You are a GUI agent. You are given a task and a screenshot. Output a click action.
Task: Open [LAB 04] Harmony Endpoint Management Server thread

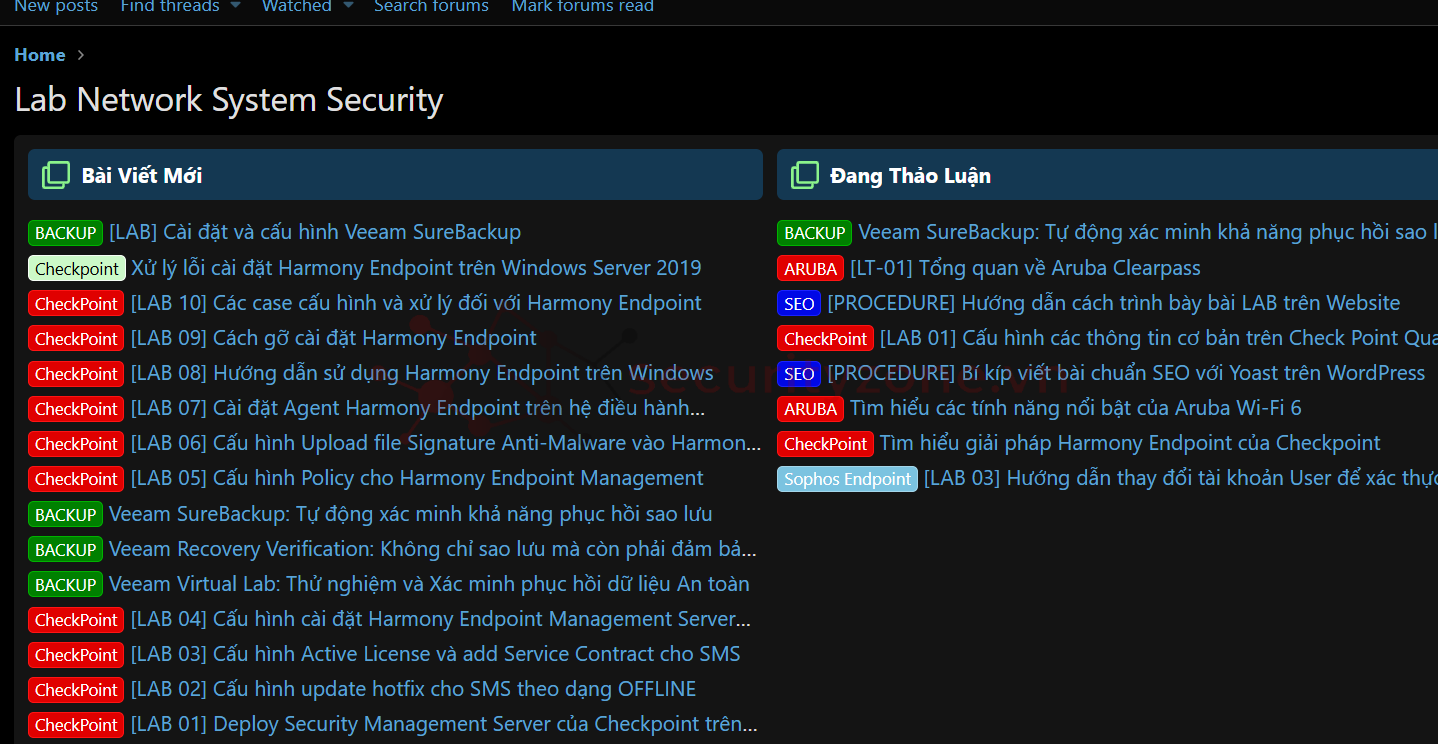441,619
